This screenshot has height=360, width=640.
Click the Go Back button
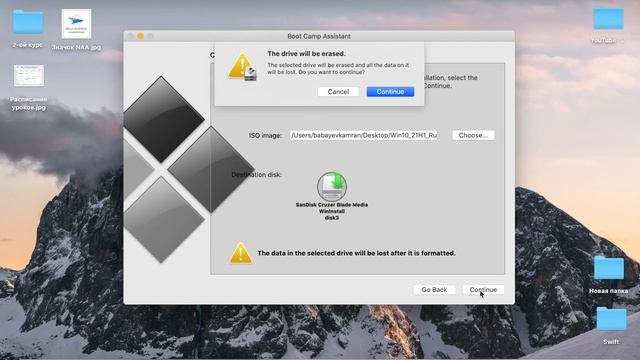click(434, 289)
